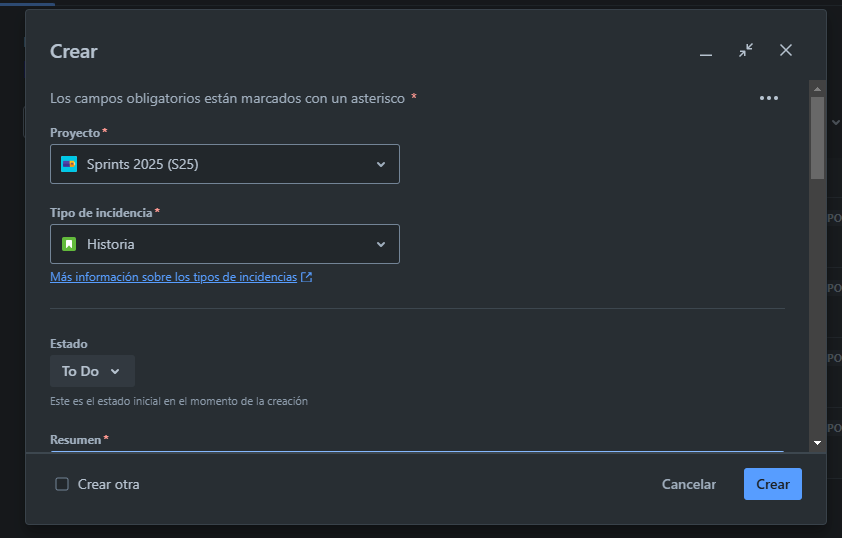Click 'Los campos obligatorios' notice text
Screen dimensions: 842x538
[x=227, y=98]
